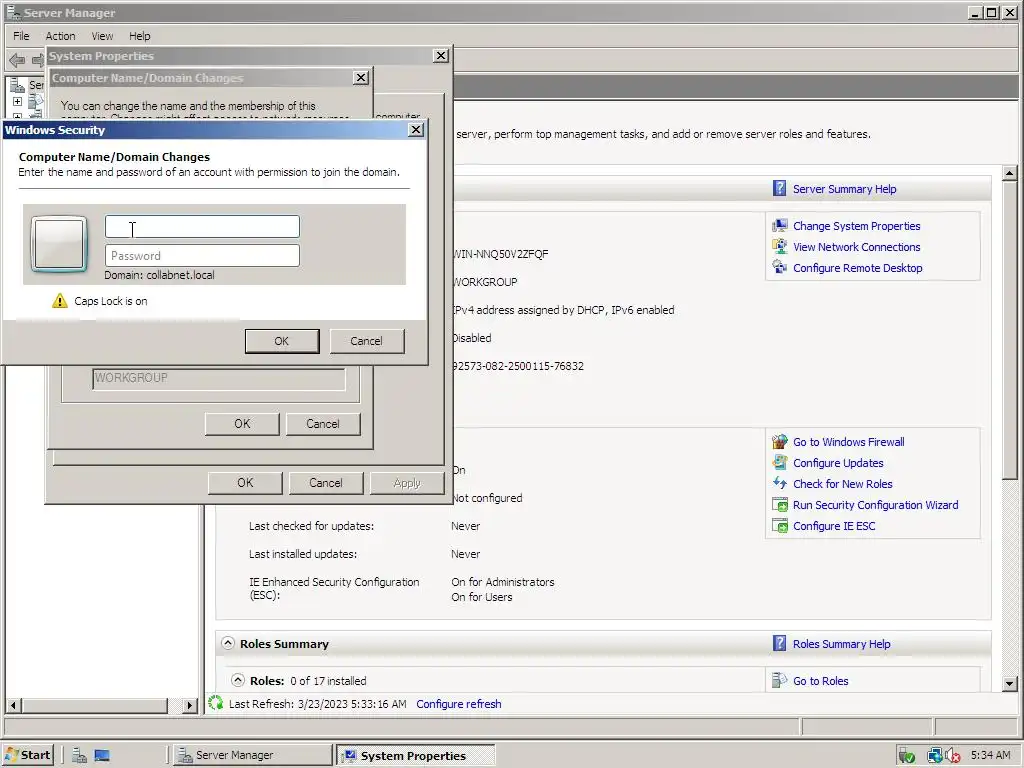The height and width of the screenshot is (768, 1024).
Task: Open the Change System Properties link
Action: pyautogui.click(x=856, y=226)
